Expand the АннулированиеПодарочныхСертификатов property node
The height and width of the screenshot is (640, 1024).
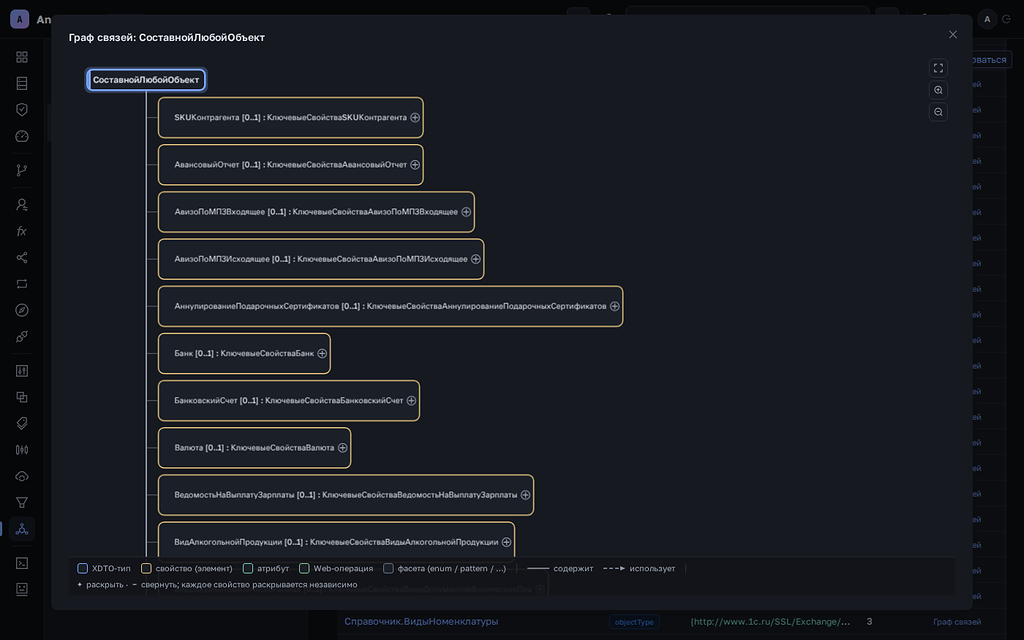coord(615,306)
